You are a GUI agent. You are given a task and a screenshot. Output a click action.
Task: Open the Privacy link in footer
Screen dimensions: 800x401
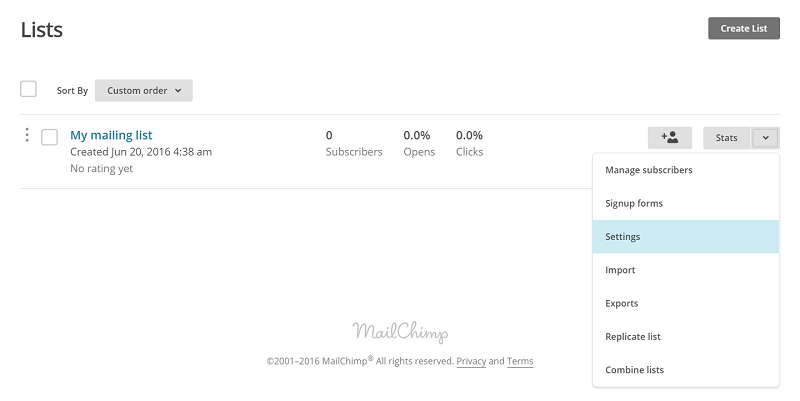click(471, 361)
